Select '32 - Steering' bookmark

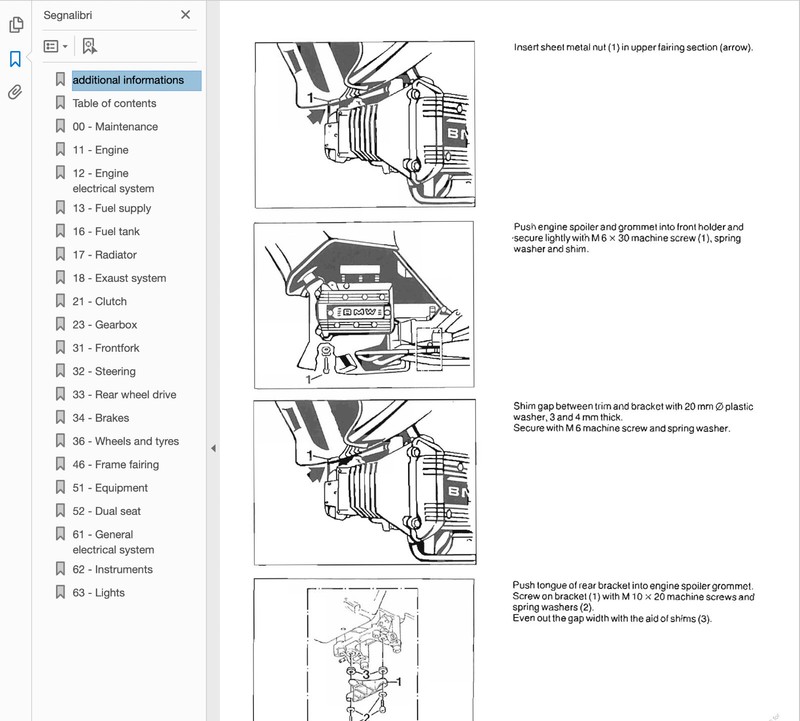point(104,371)
